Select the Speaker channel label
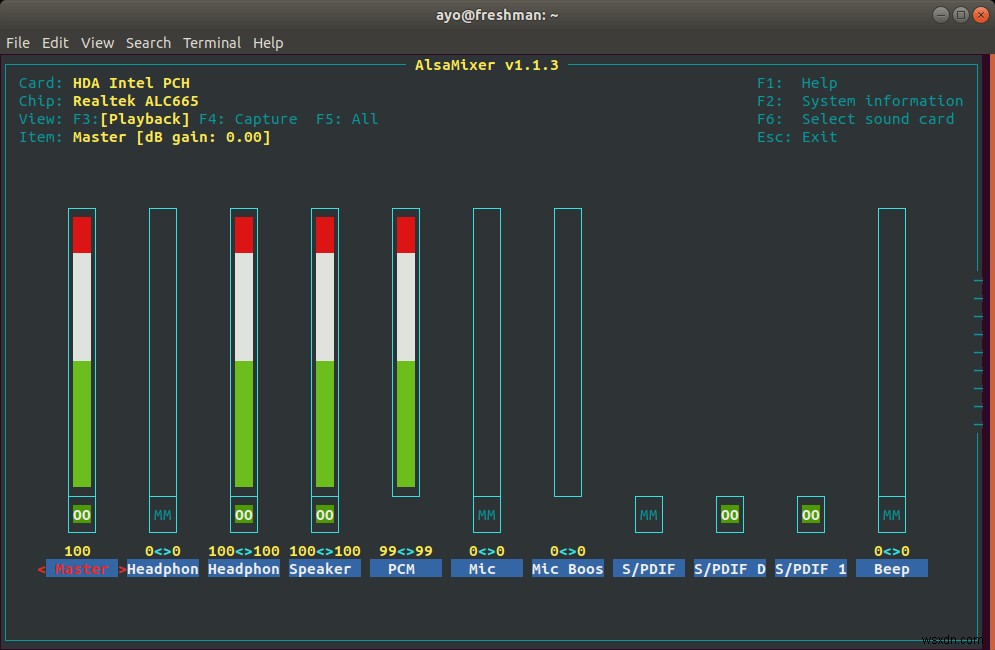This screenshot has width=995, height=650. click(324, 568)
